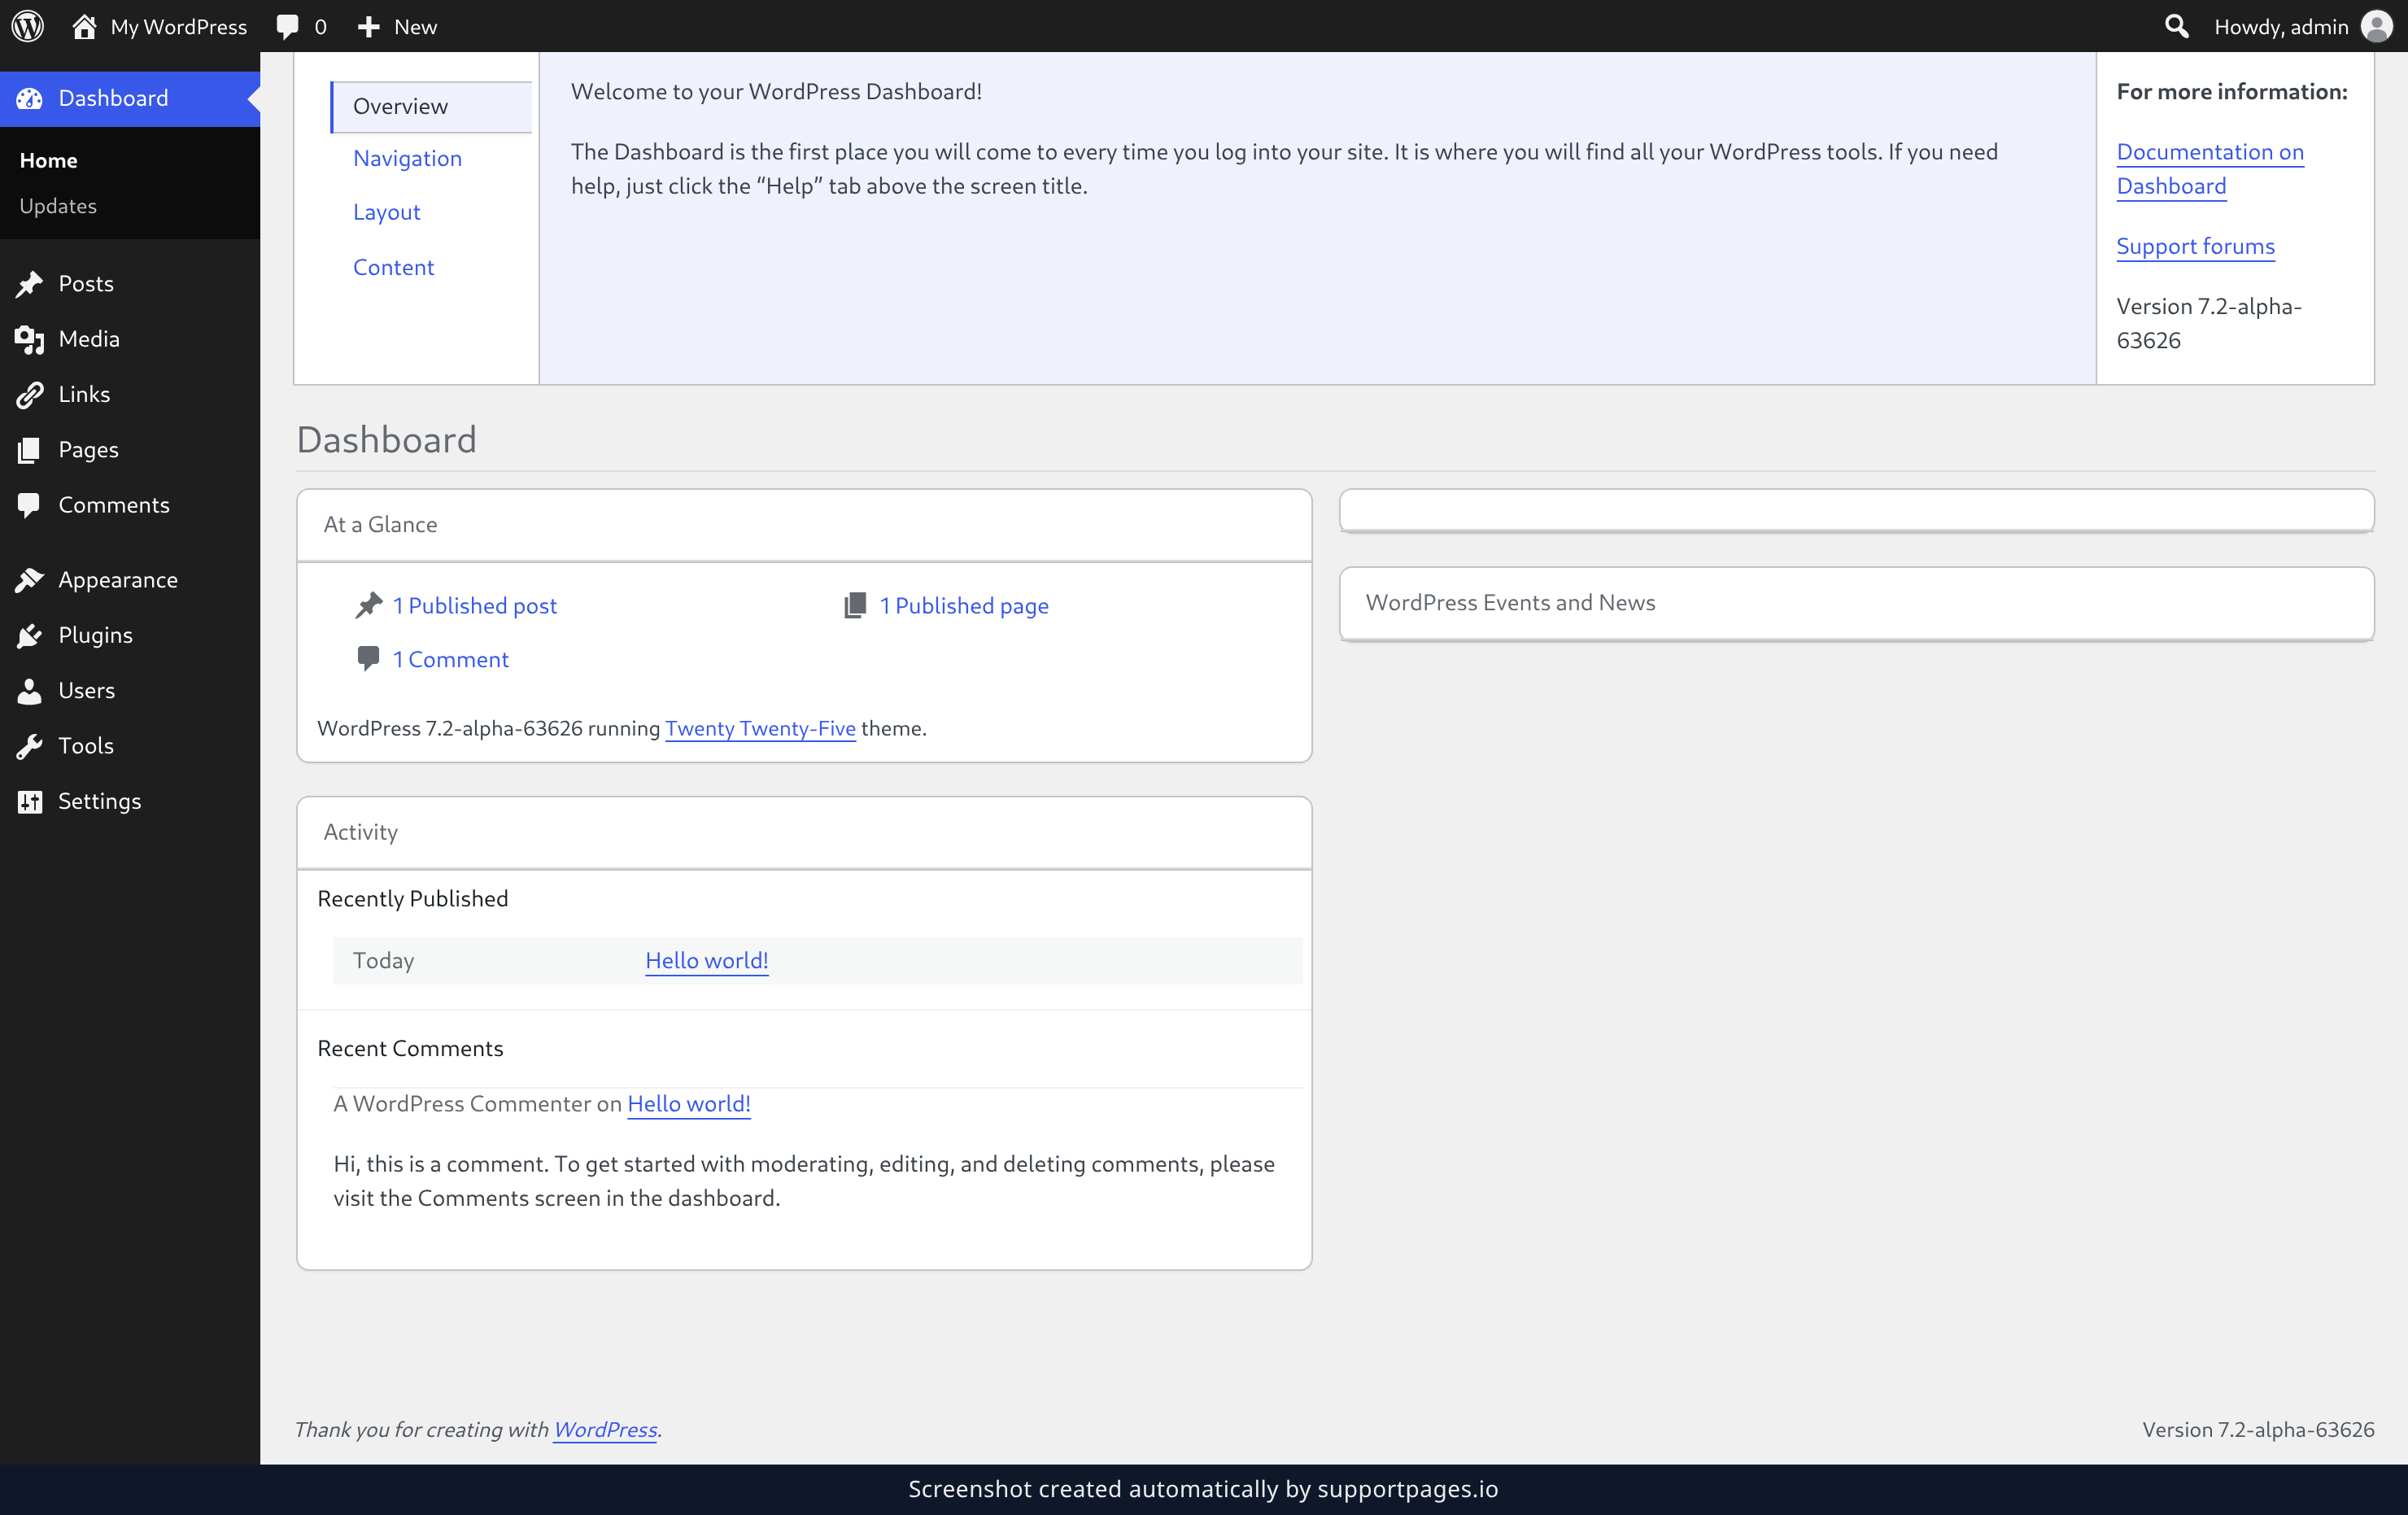
Task: Click the Appearance paintbrush icon in sidebar
Action: (30, 580)
